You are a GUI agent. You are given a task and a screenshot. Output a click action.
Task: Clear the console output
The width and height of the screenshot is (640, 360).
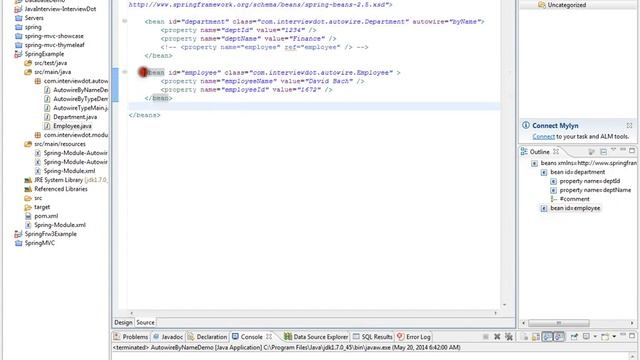click(x=524, y=337)
